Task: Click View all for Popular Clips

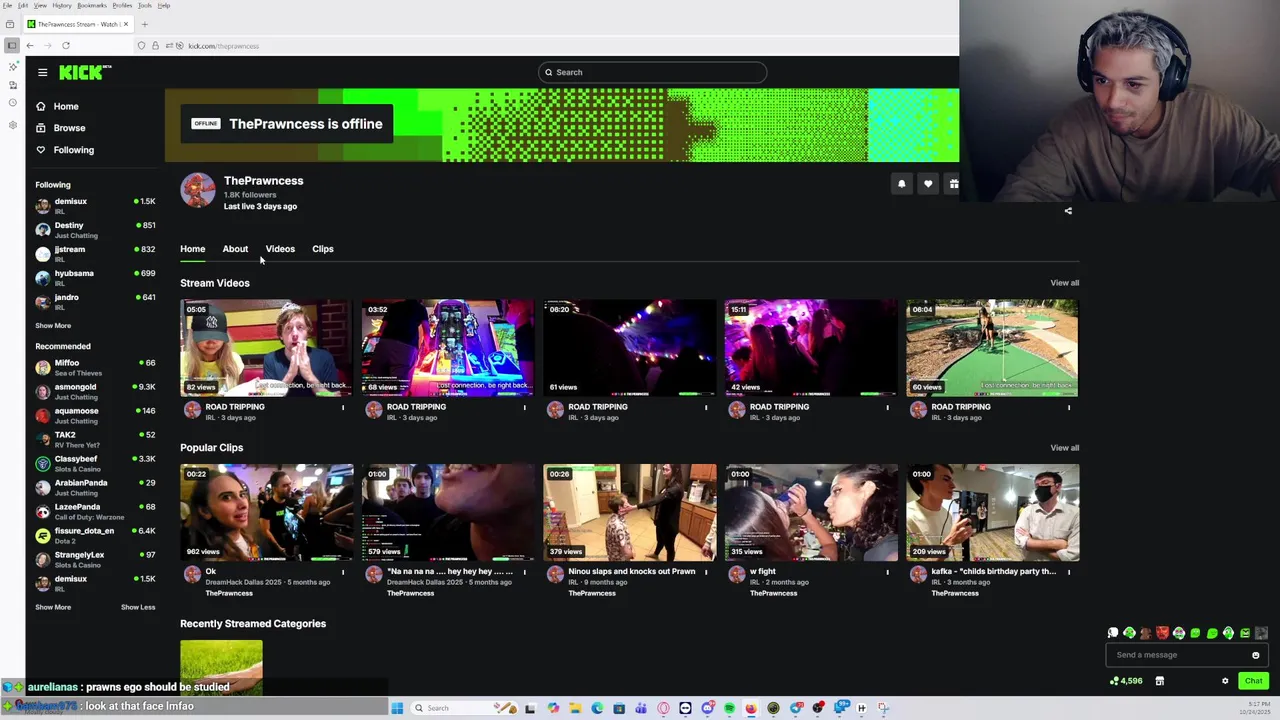Action: pos(1064,448)
